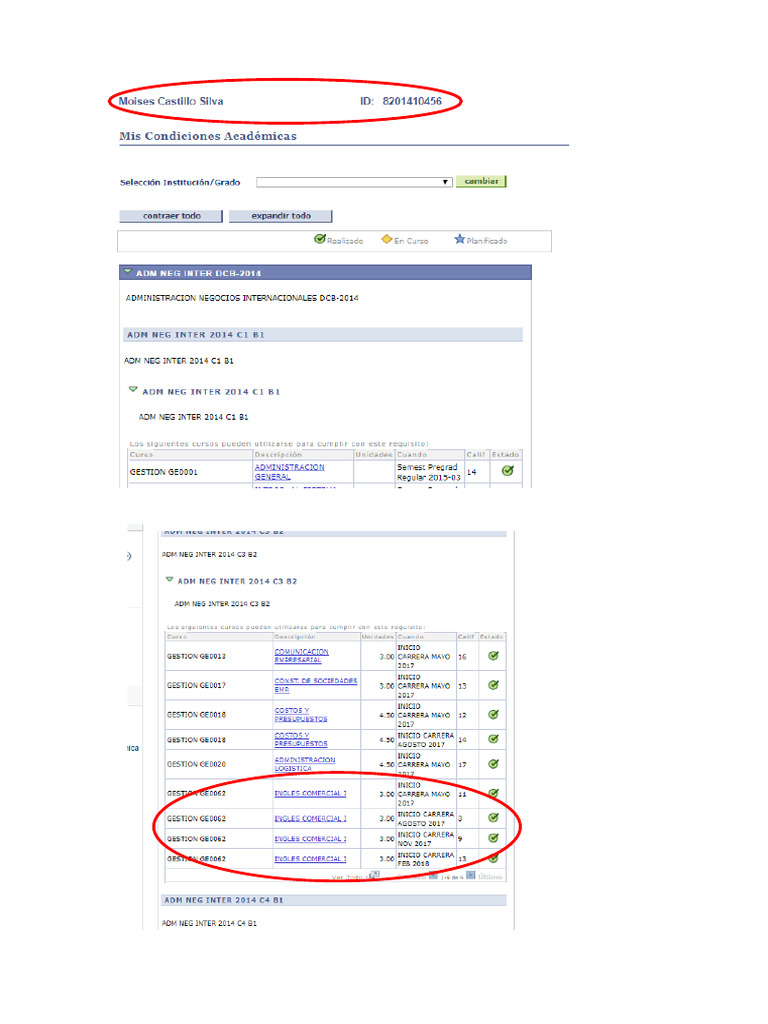Click the grade 17 for GE0020
The width and height of the screenshot is (768, 1024).
[x=462, y=764]
